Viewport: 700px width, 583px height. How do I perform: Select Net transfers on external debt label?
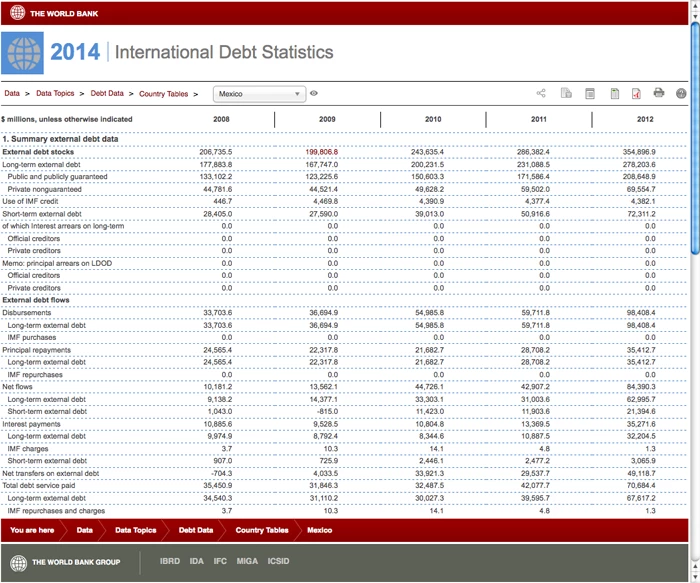50,473
